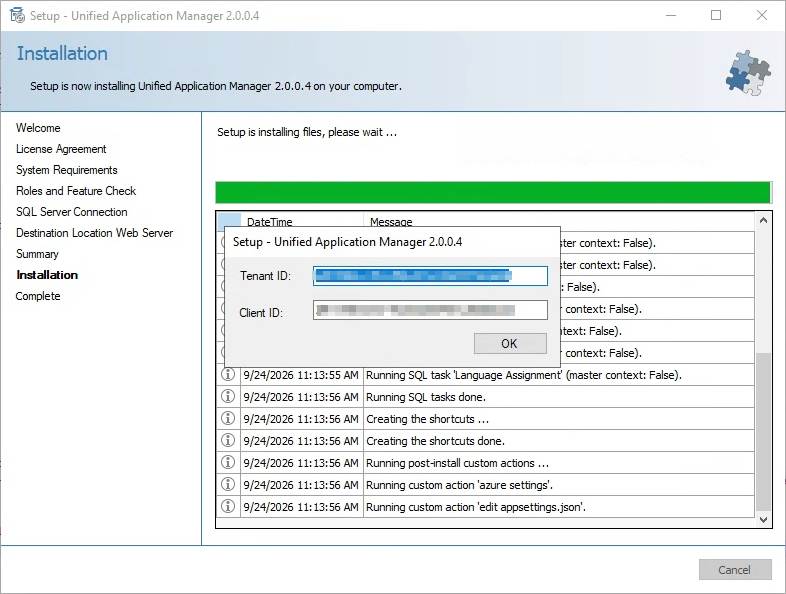Select Roles and Feature Check step

(76, 191)
